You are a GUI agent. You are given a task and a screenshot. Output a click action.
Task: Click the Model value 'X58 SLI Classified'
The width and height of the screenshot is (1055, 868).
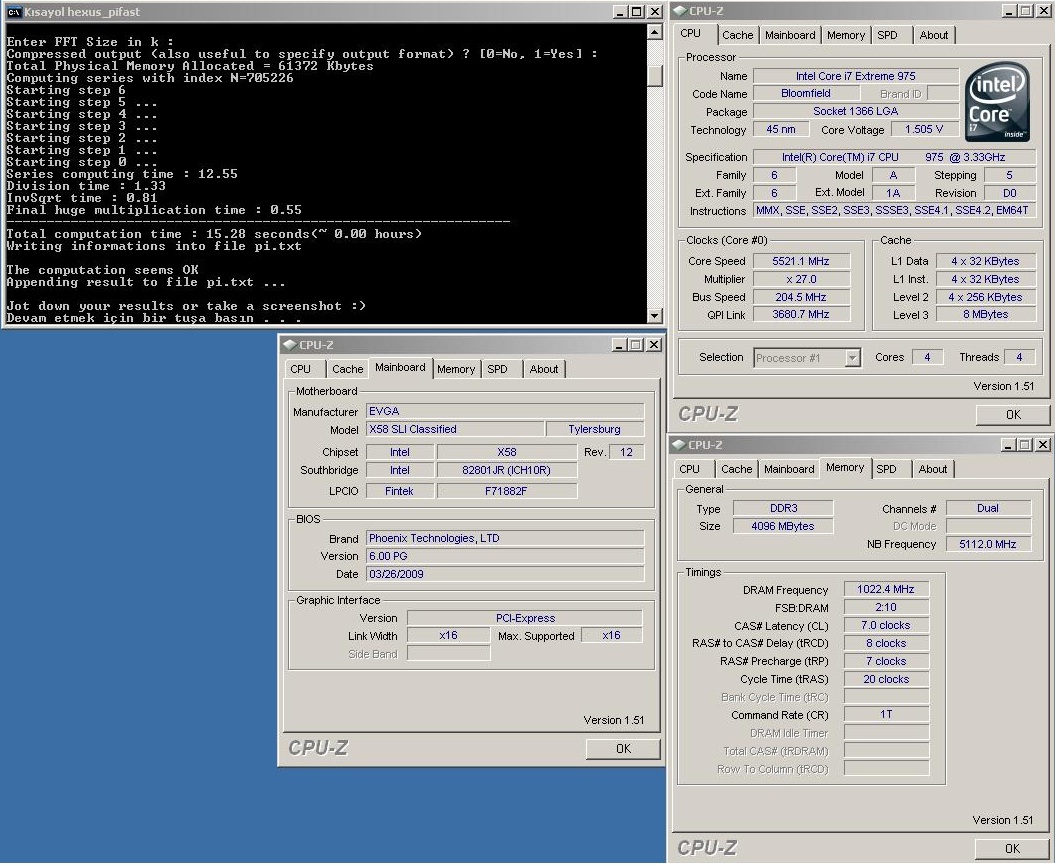pyautogui.click(x=455, y=429)
